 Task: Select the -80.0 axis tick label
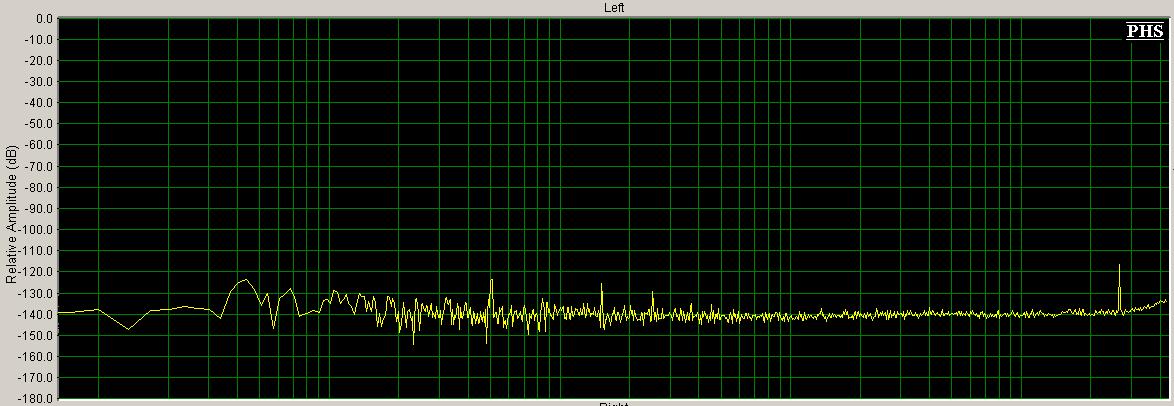(x=40, y=187)
